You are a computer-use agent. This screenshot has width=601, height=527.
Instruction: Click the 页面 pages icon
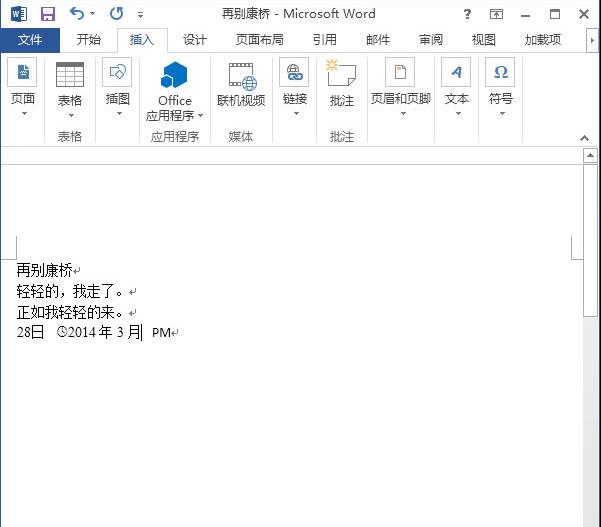[23, 72]
